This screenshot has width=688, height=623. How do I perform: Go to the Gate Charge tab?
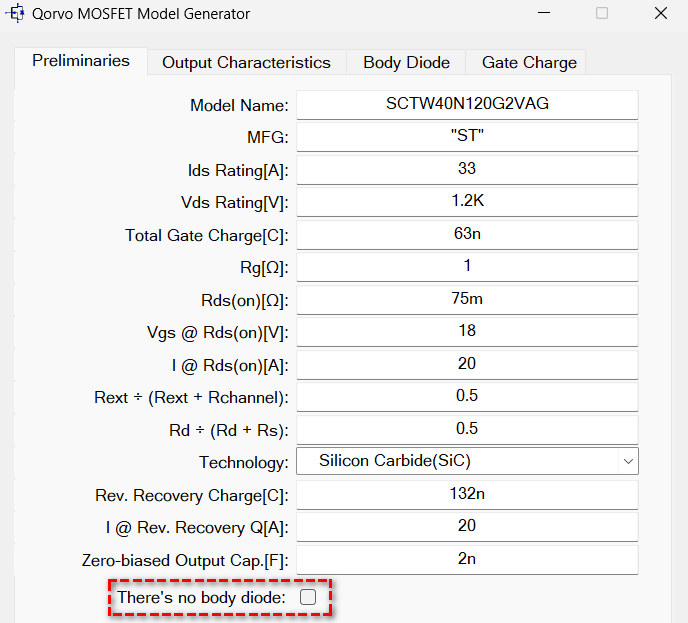coord(529,62)
